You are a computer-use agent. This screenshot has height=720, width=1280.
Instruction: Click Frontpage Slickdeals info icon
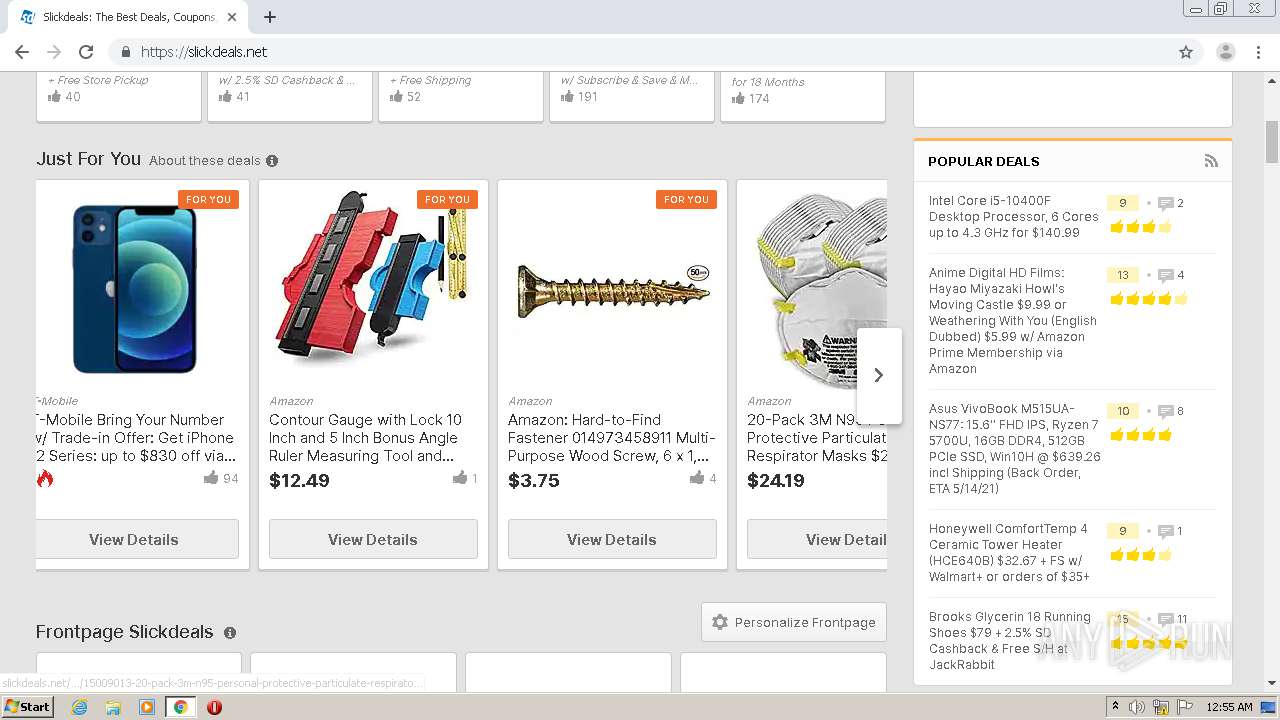click(x=230, y=633)
